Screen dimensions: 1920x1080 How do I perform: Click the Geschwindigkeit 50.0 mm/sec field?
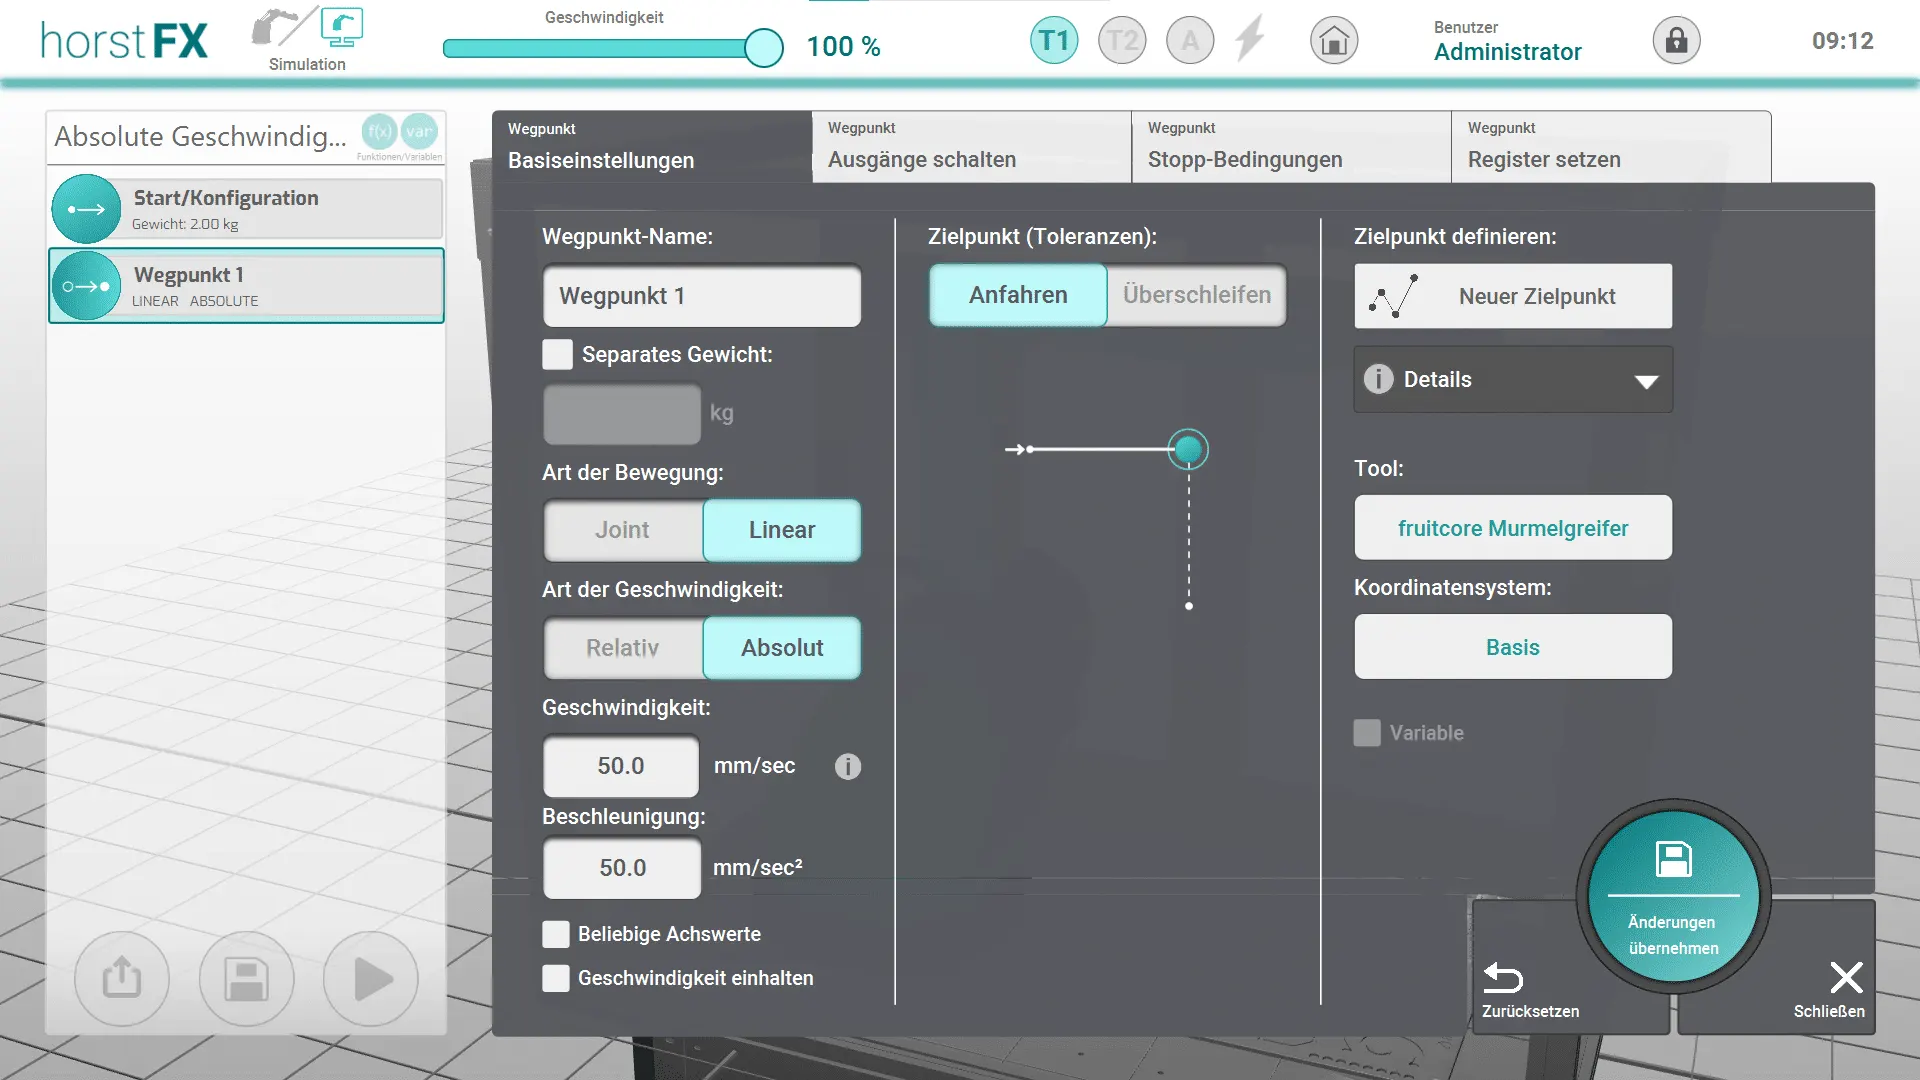[x=621, y=766]
